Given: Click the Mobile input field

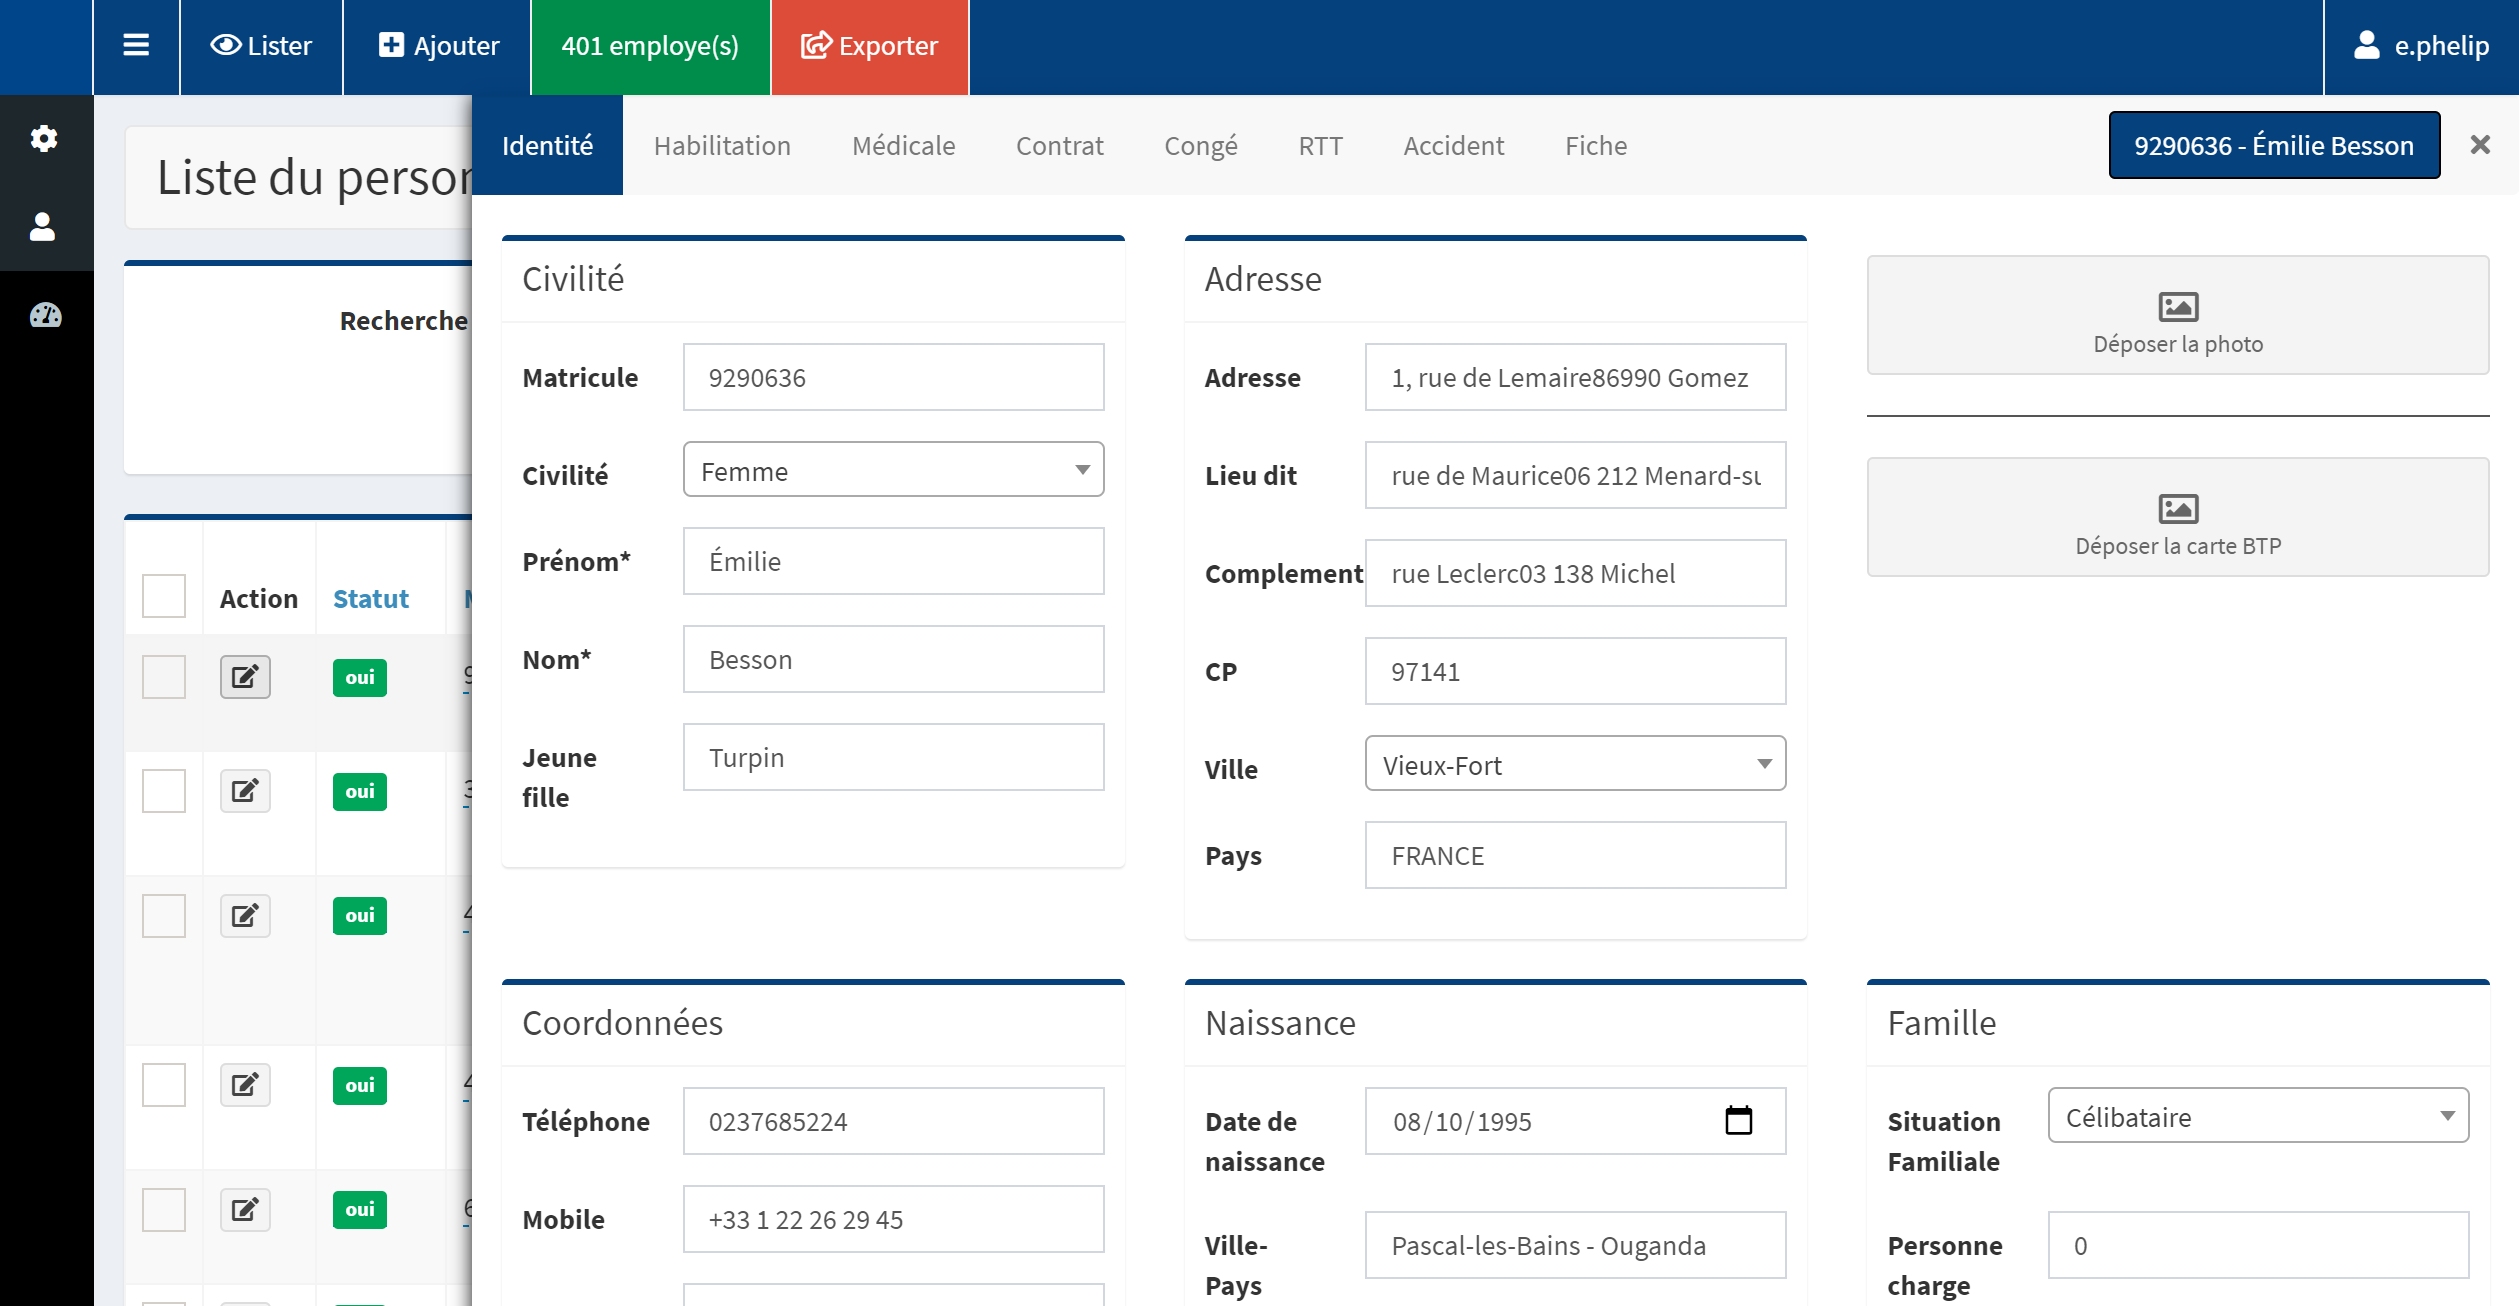Looking at the screenshot, I should [x=893, y=1219].
